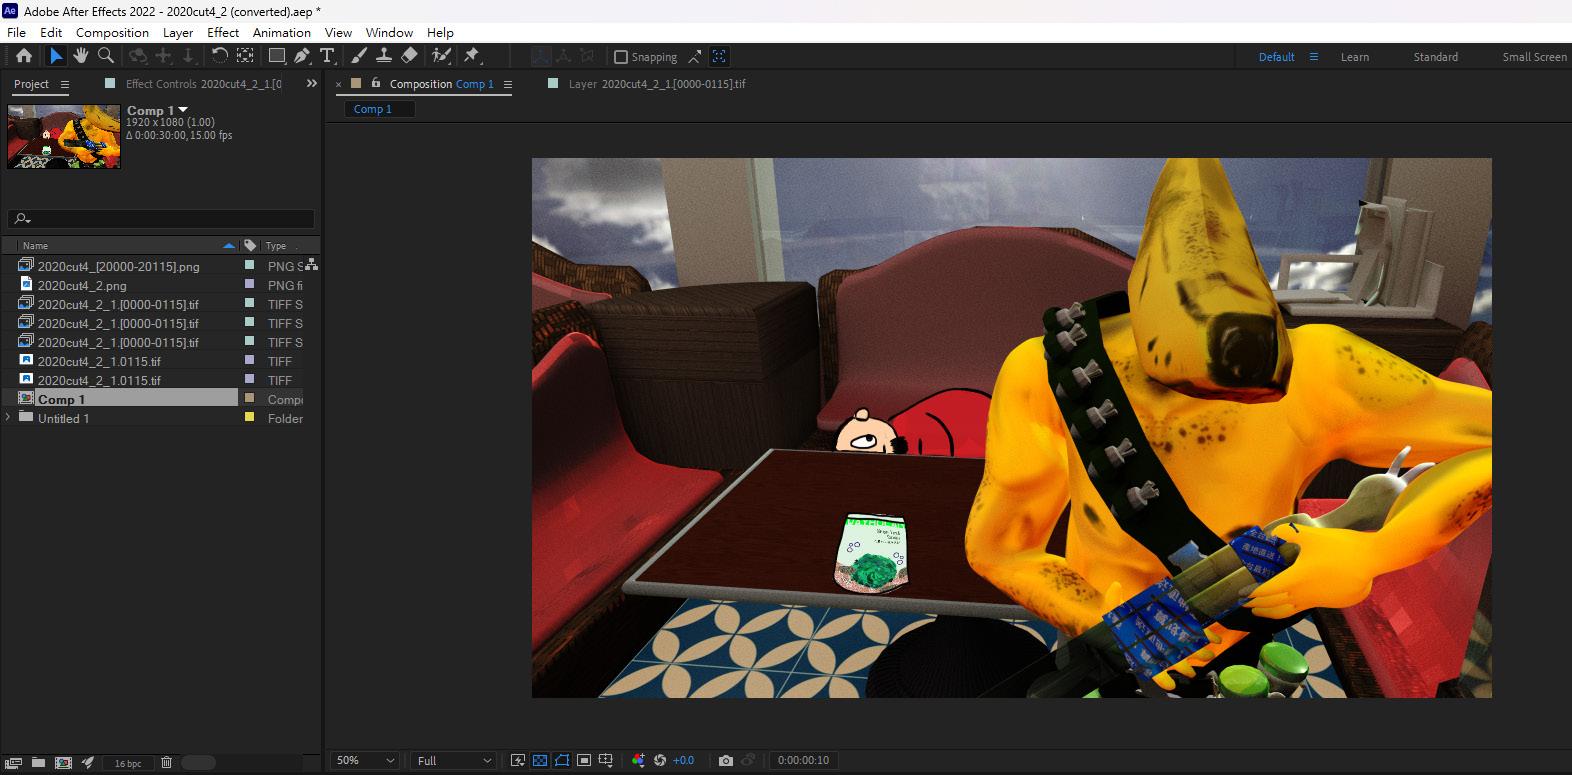Click the tan label swatch for Comp 1
The height and width of the screenshot is (775, 1572).
(250, 398)
